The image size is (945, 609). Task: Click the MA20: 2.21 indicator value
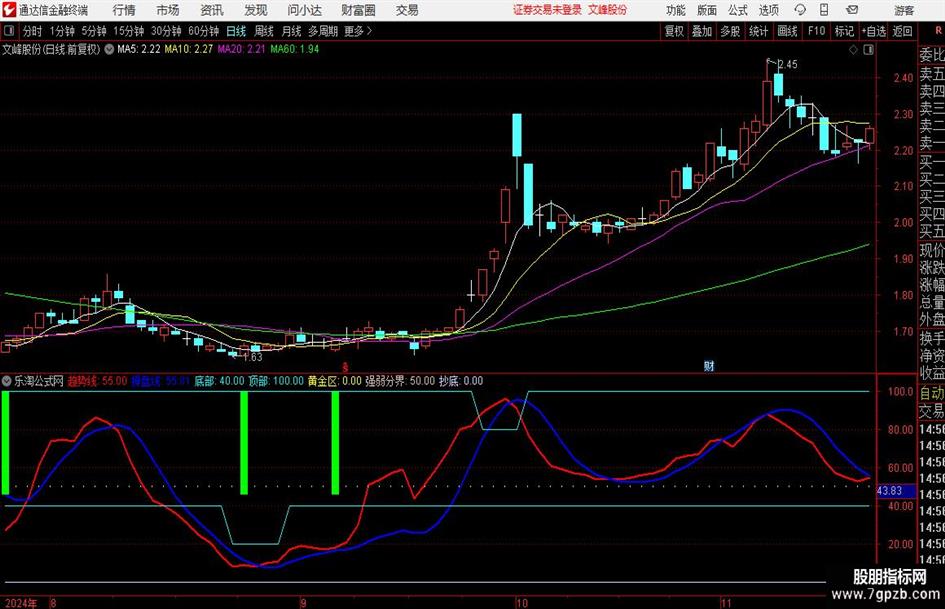[x=241, y=49]
